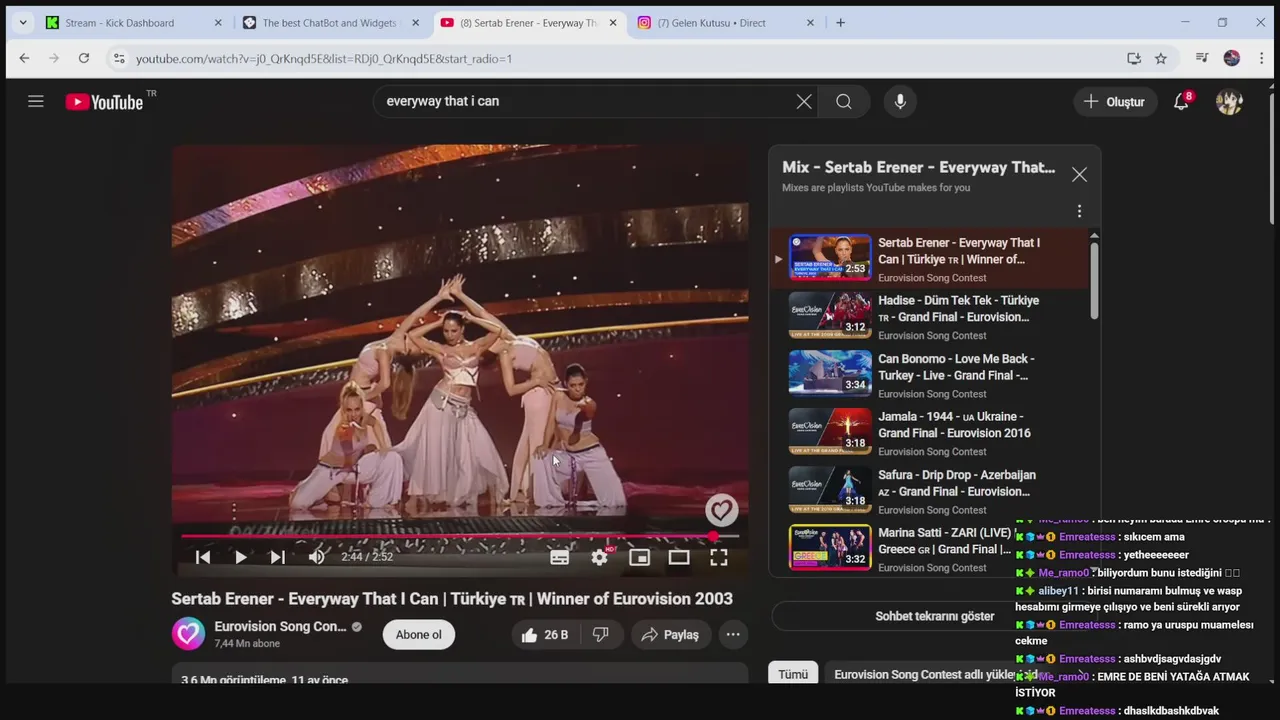Screen dimensions: 1280x720
Task: Reload the current page
Action: [x=84, y=58]
